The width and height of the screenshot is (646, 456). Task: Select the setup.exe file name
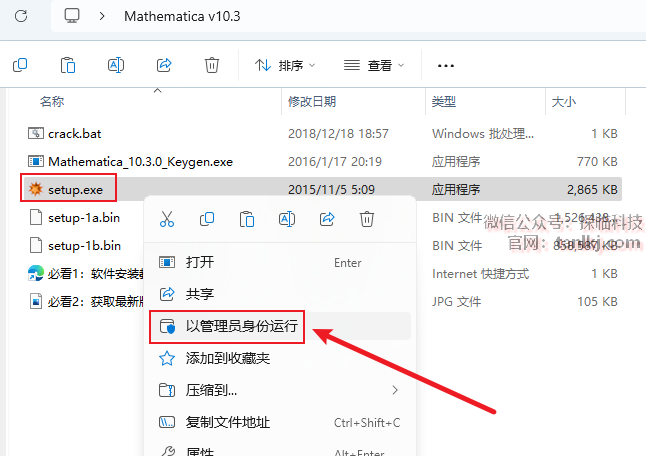click(x=75, y=190)
